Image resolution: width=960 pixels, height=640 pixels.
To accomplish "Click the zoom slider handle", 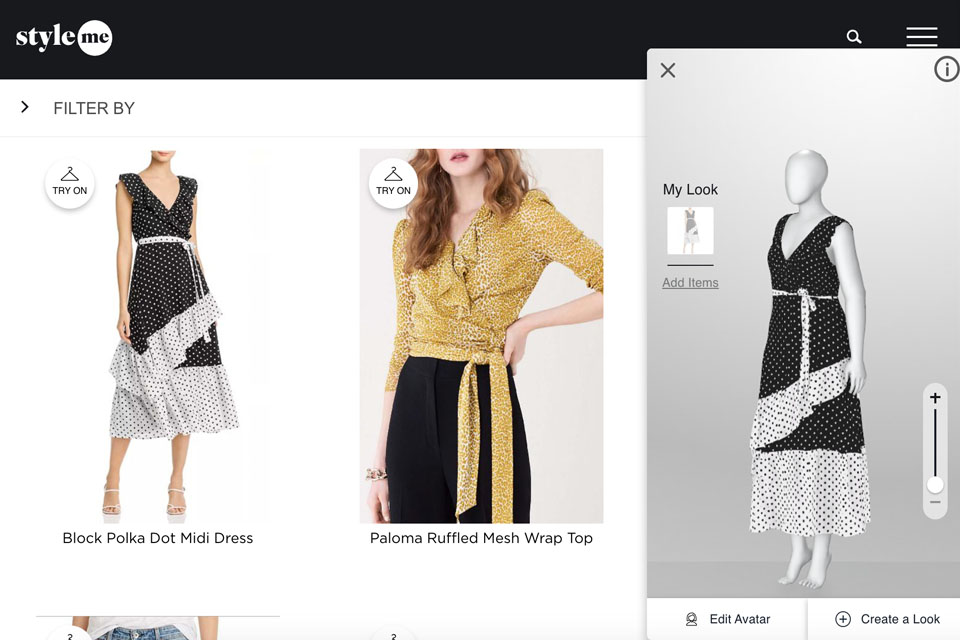I will (935, 485).
